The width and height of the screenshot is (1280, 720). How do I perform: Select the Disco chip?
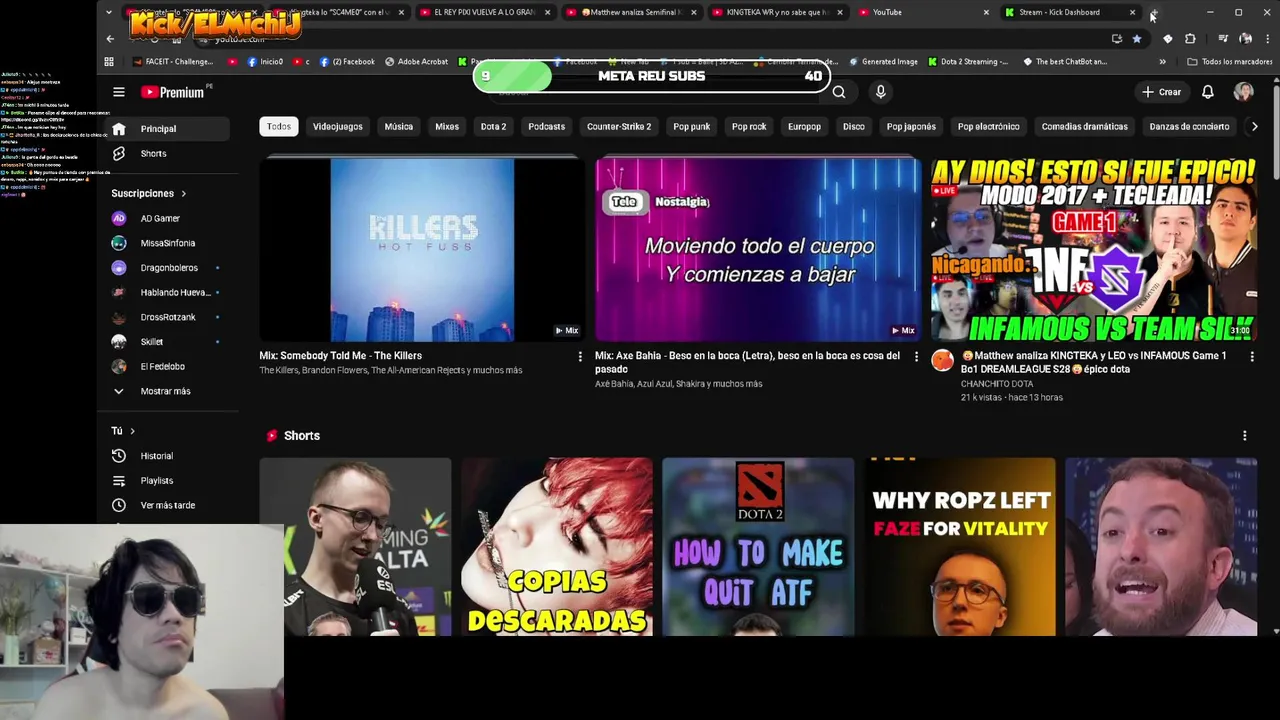click(x=854, y=127)
